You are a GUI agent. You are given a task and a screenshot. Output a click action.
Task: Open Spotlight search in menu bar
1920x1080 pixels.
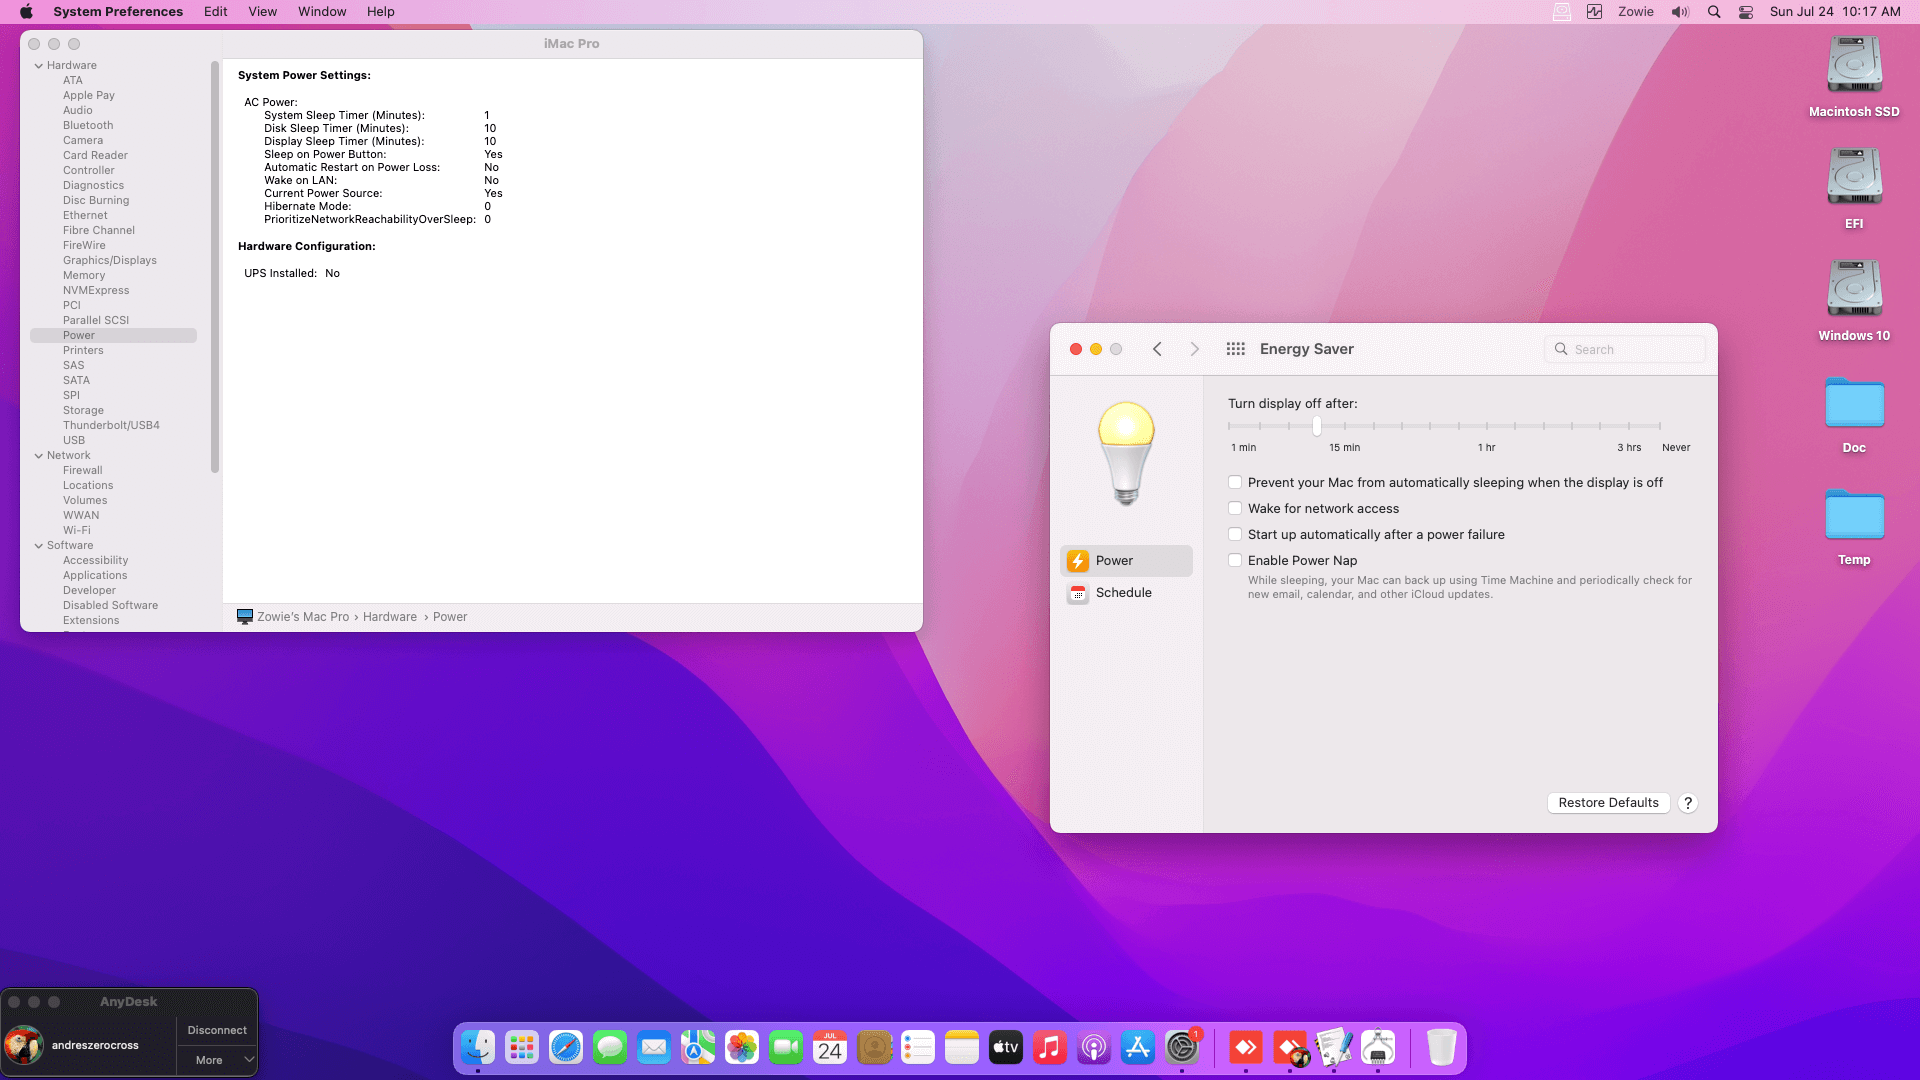point(1714,12)
